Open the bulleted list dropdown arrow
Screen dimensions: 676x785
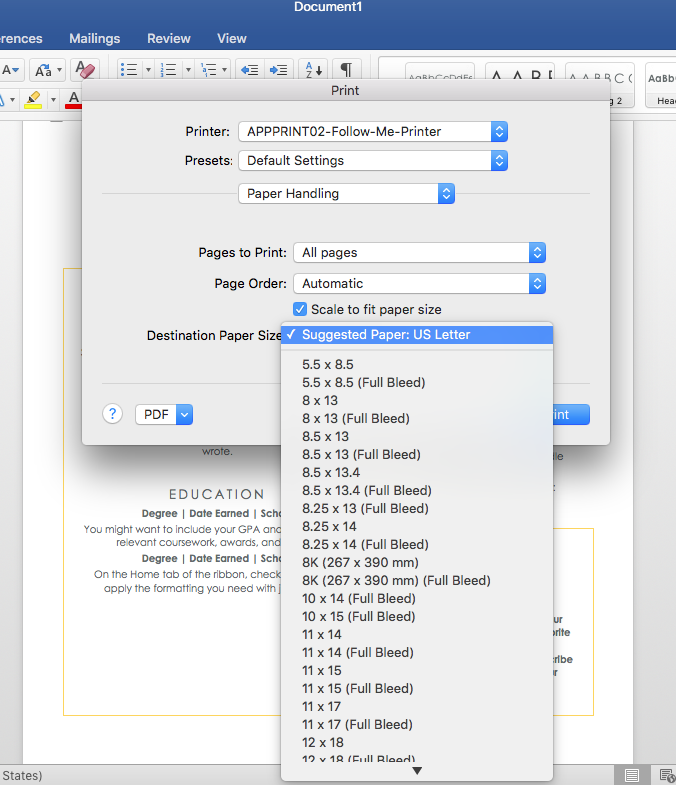click(148, 70)
